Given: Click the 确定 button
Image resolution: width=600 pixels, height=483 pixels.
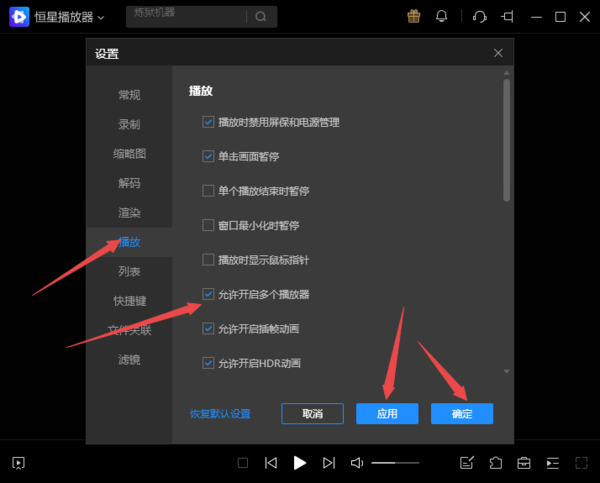Looking at the screenshot, I should coord(462,414).
